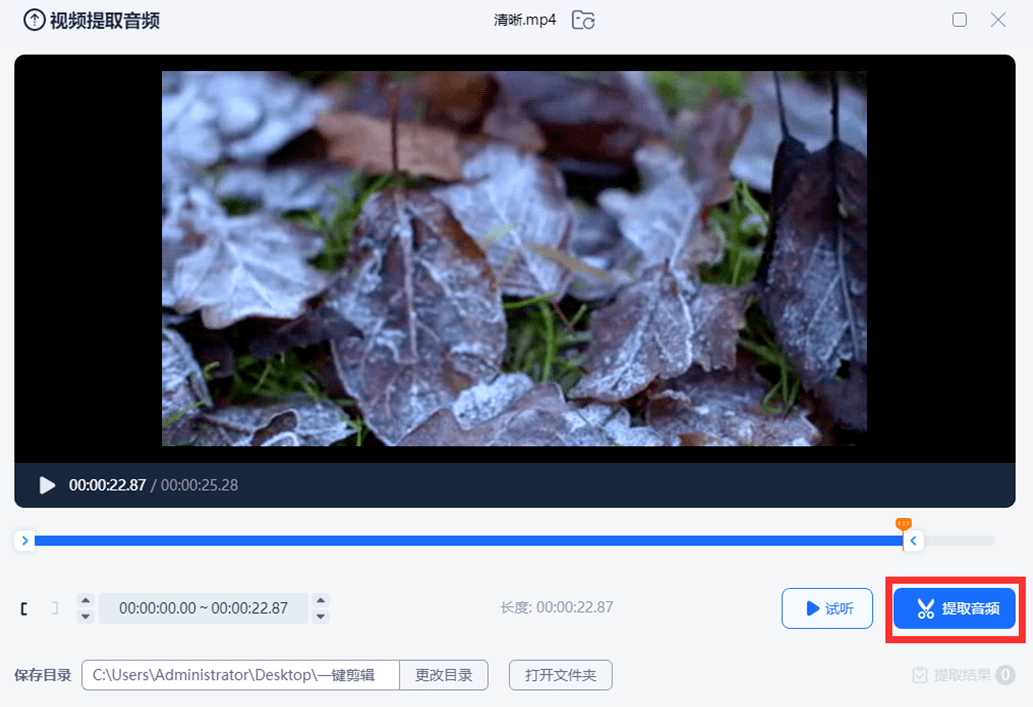Image resolution: width=1033 pixels, height=707 pixels.
Task: Click the 提取音频 extract audio button
Action: [x=954, y=608]
